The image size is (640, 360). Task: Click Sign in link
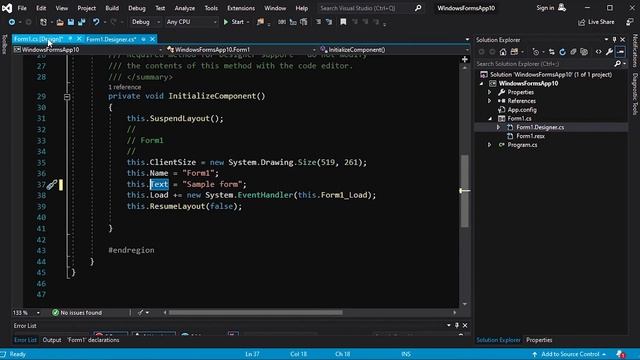point(545,8)
